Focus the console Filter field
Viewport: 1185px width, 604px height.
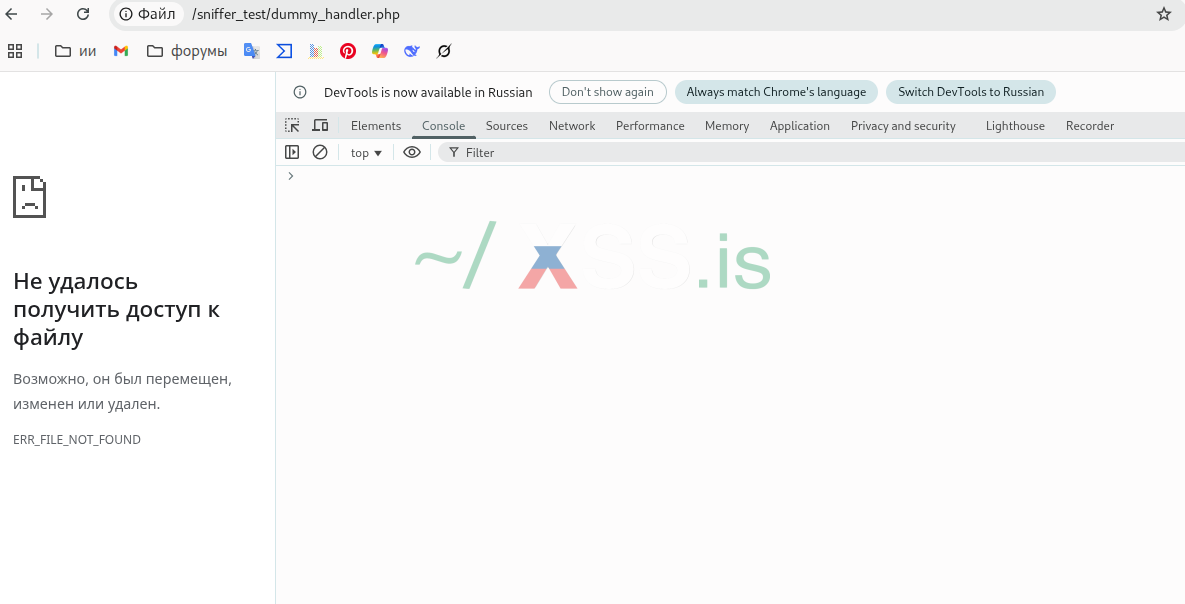(x=812, y=153)
